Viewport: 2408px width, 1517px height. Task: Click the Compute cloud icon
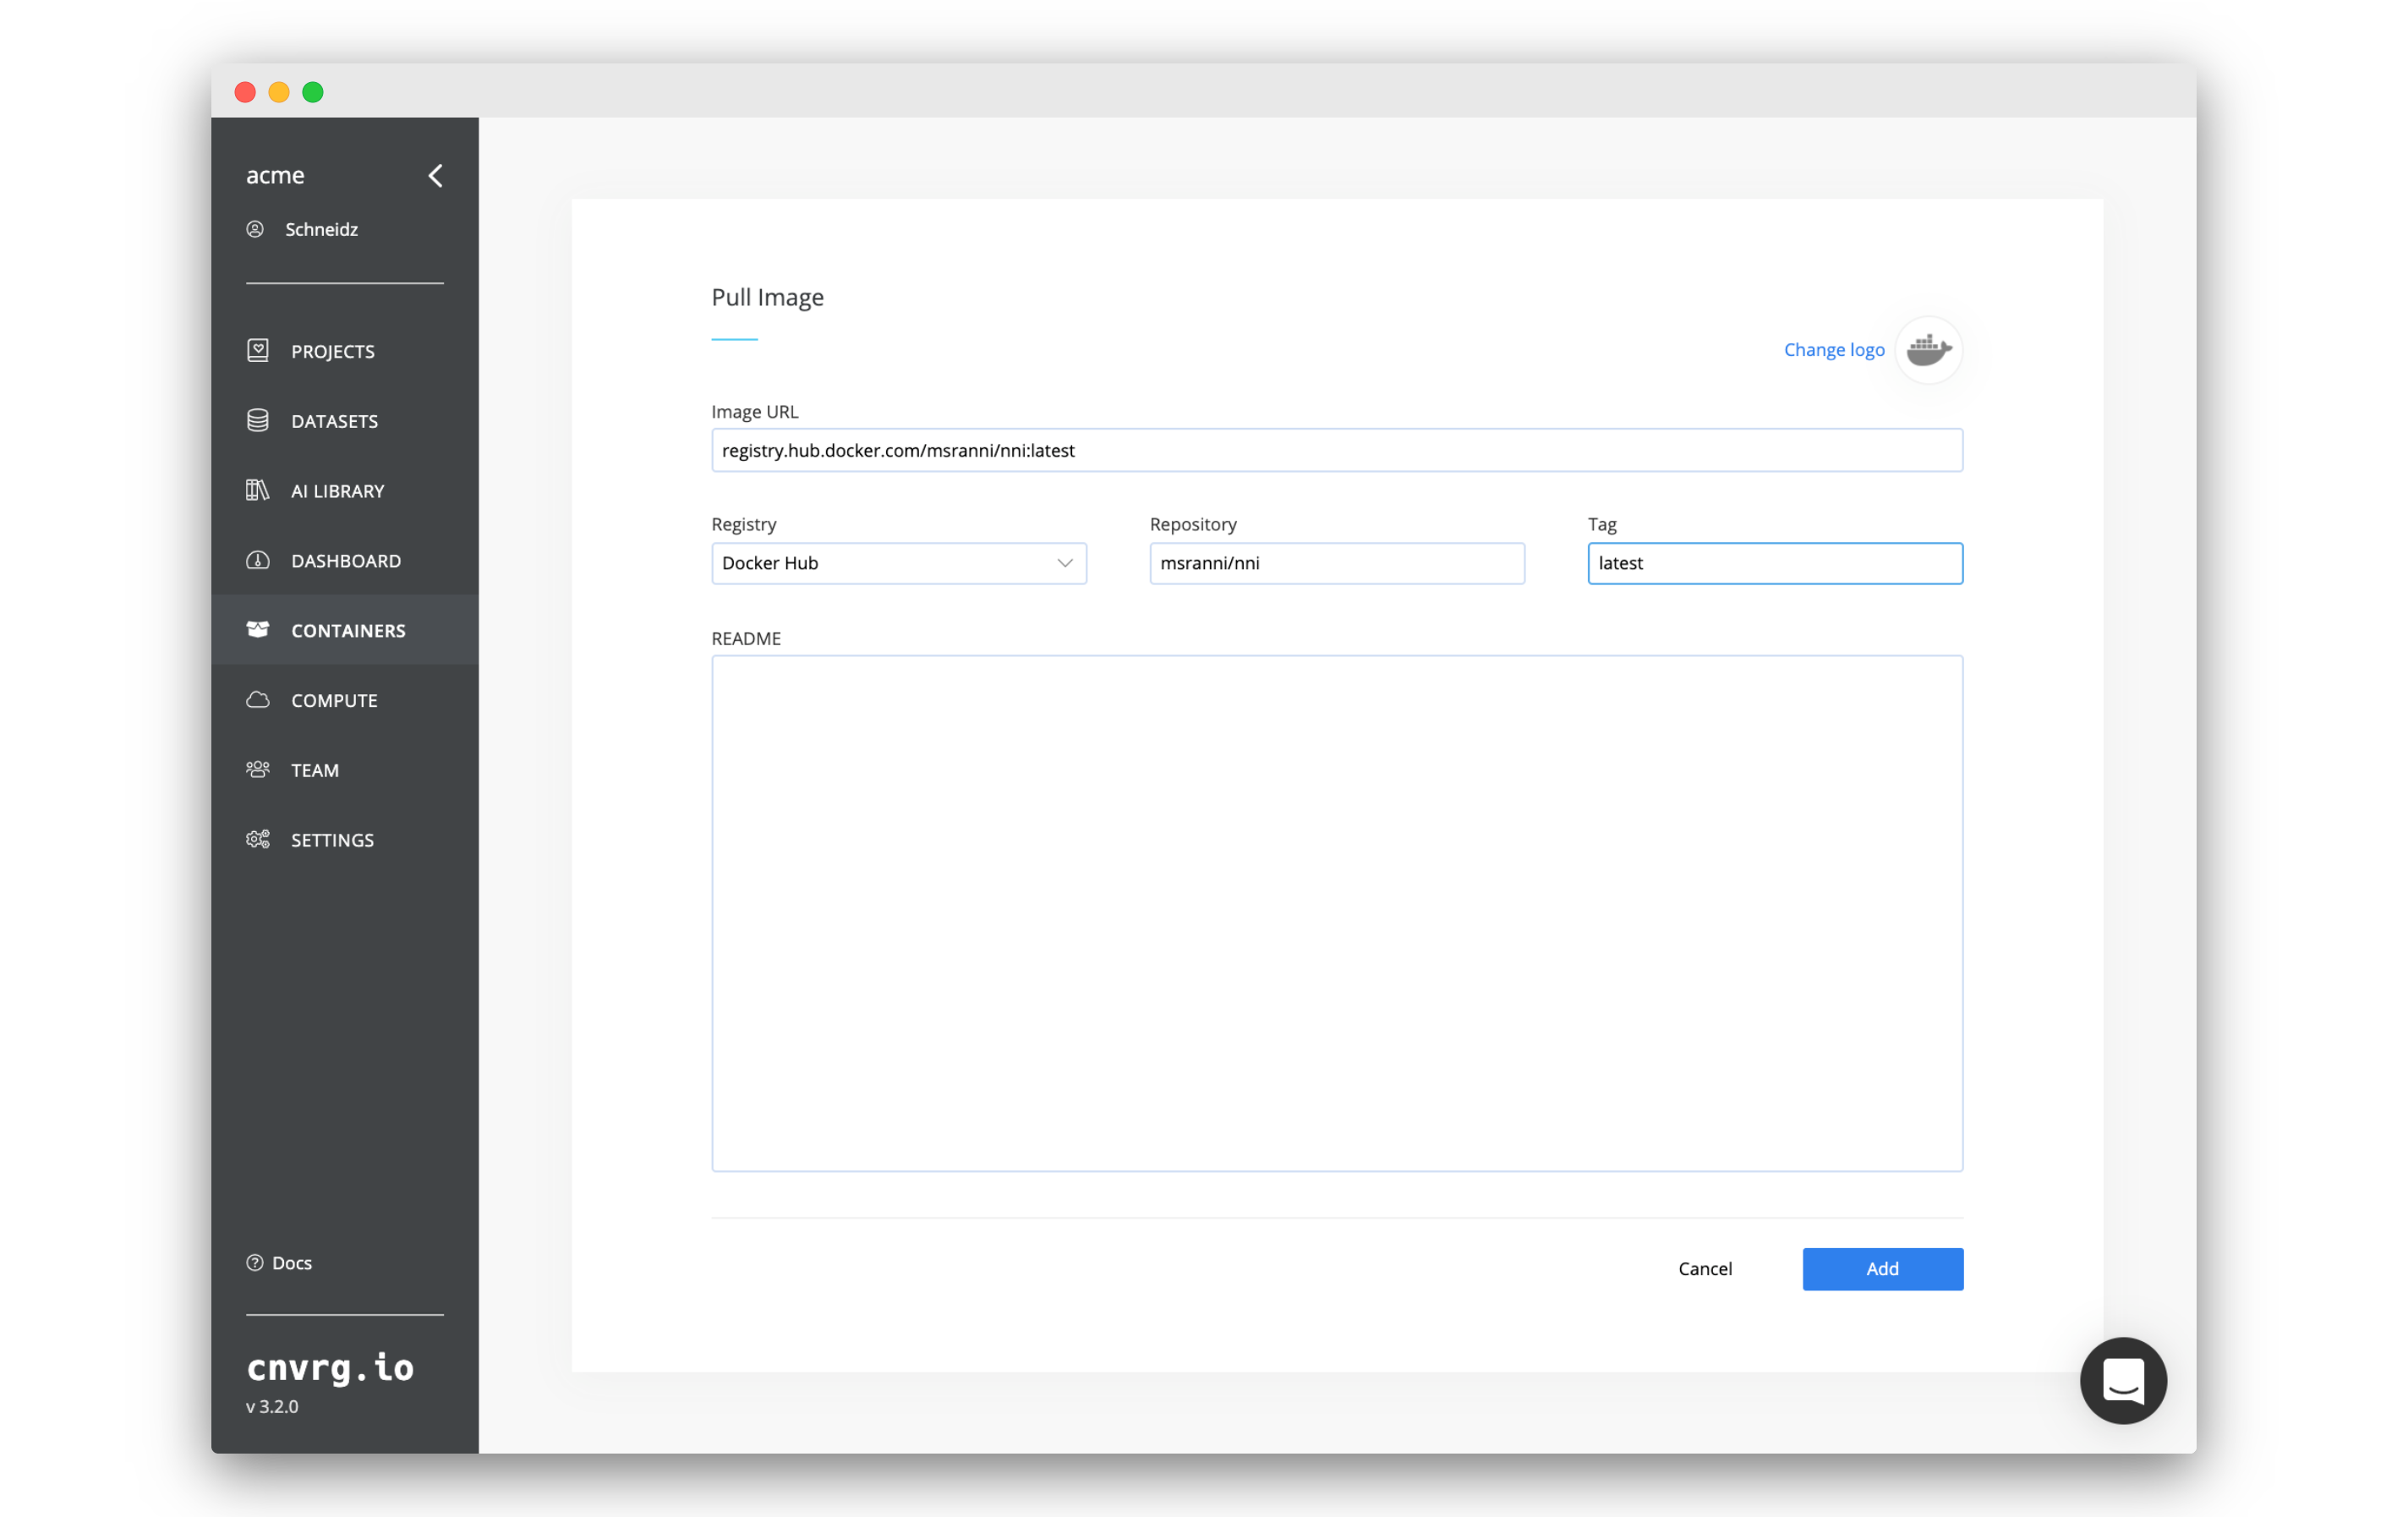tap(258, 699)
